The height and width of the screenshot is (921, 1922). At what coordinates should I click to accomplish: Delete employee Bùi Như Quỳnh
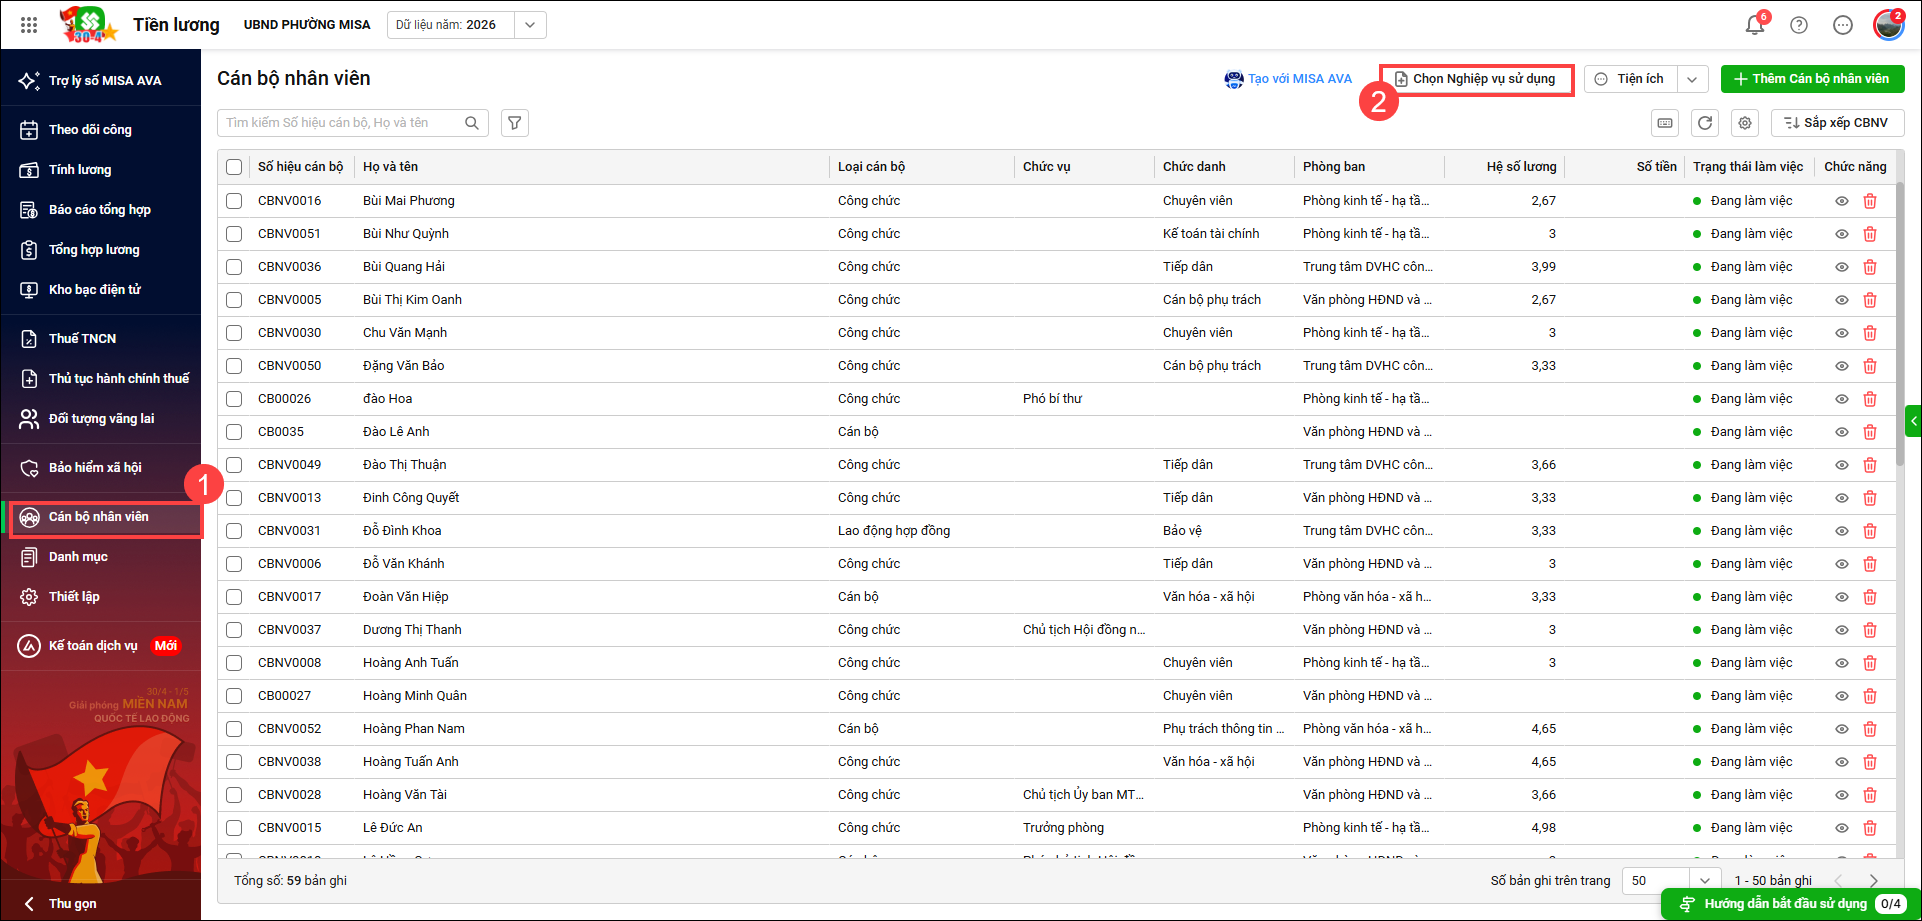1870,234
